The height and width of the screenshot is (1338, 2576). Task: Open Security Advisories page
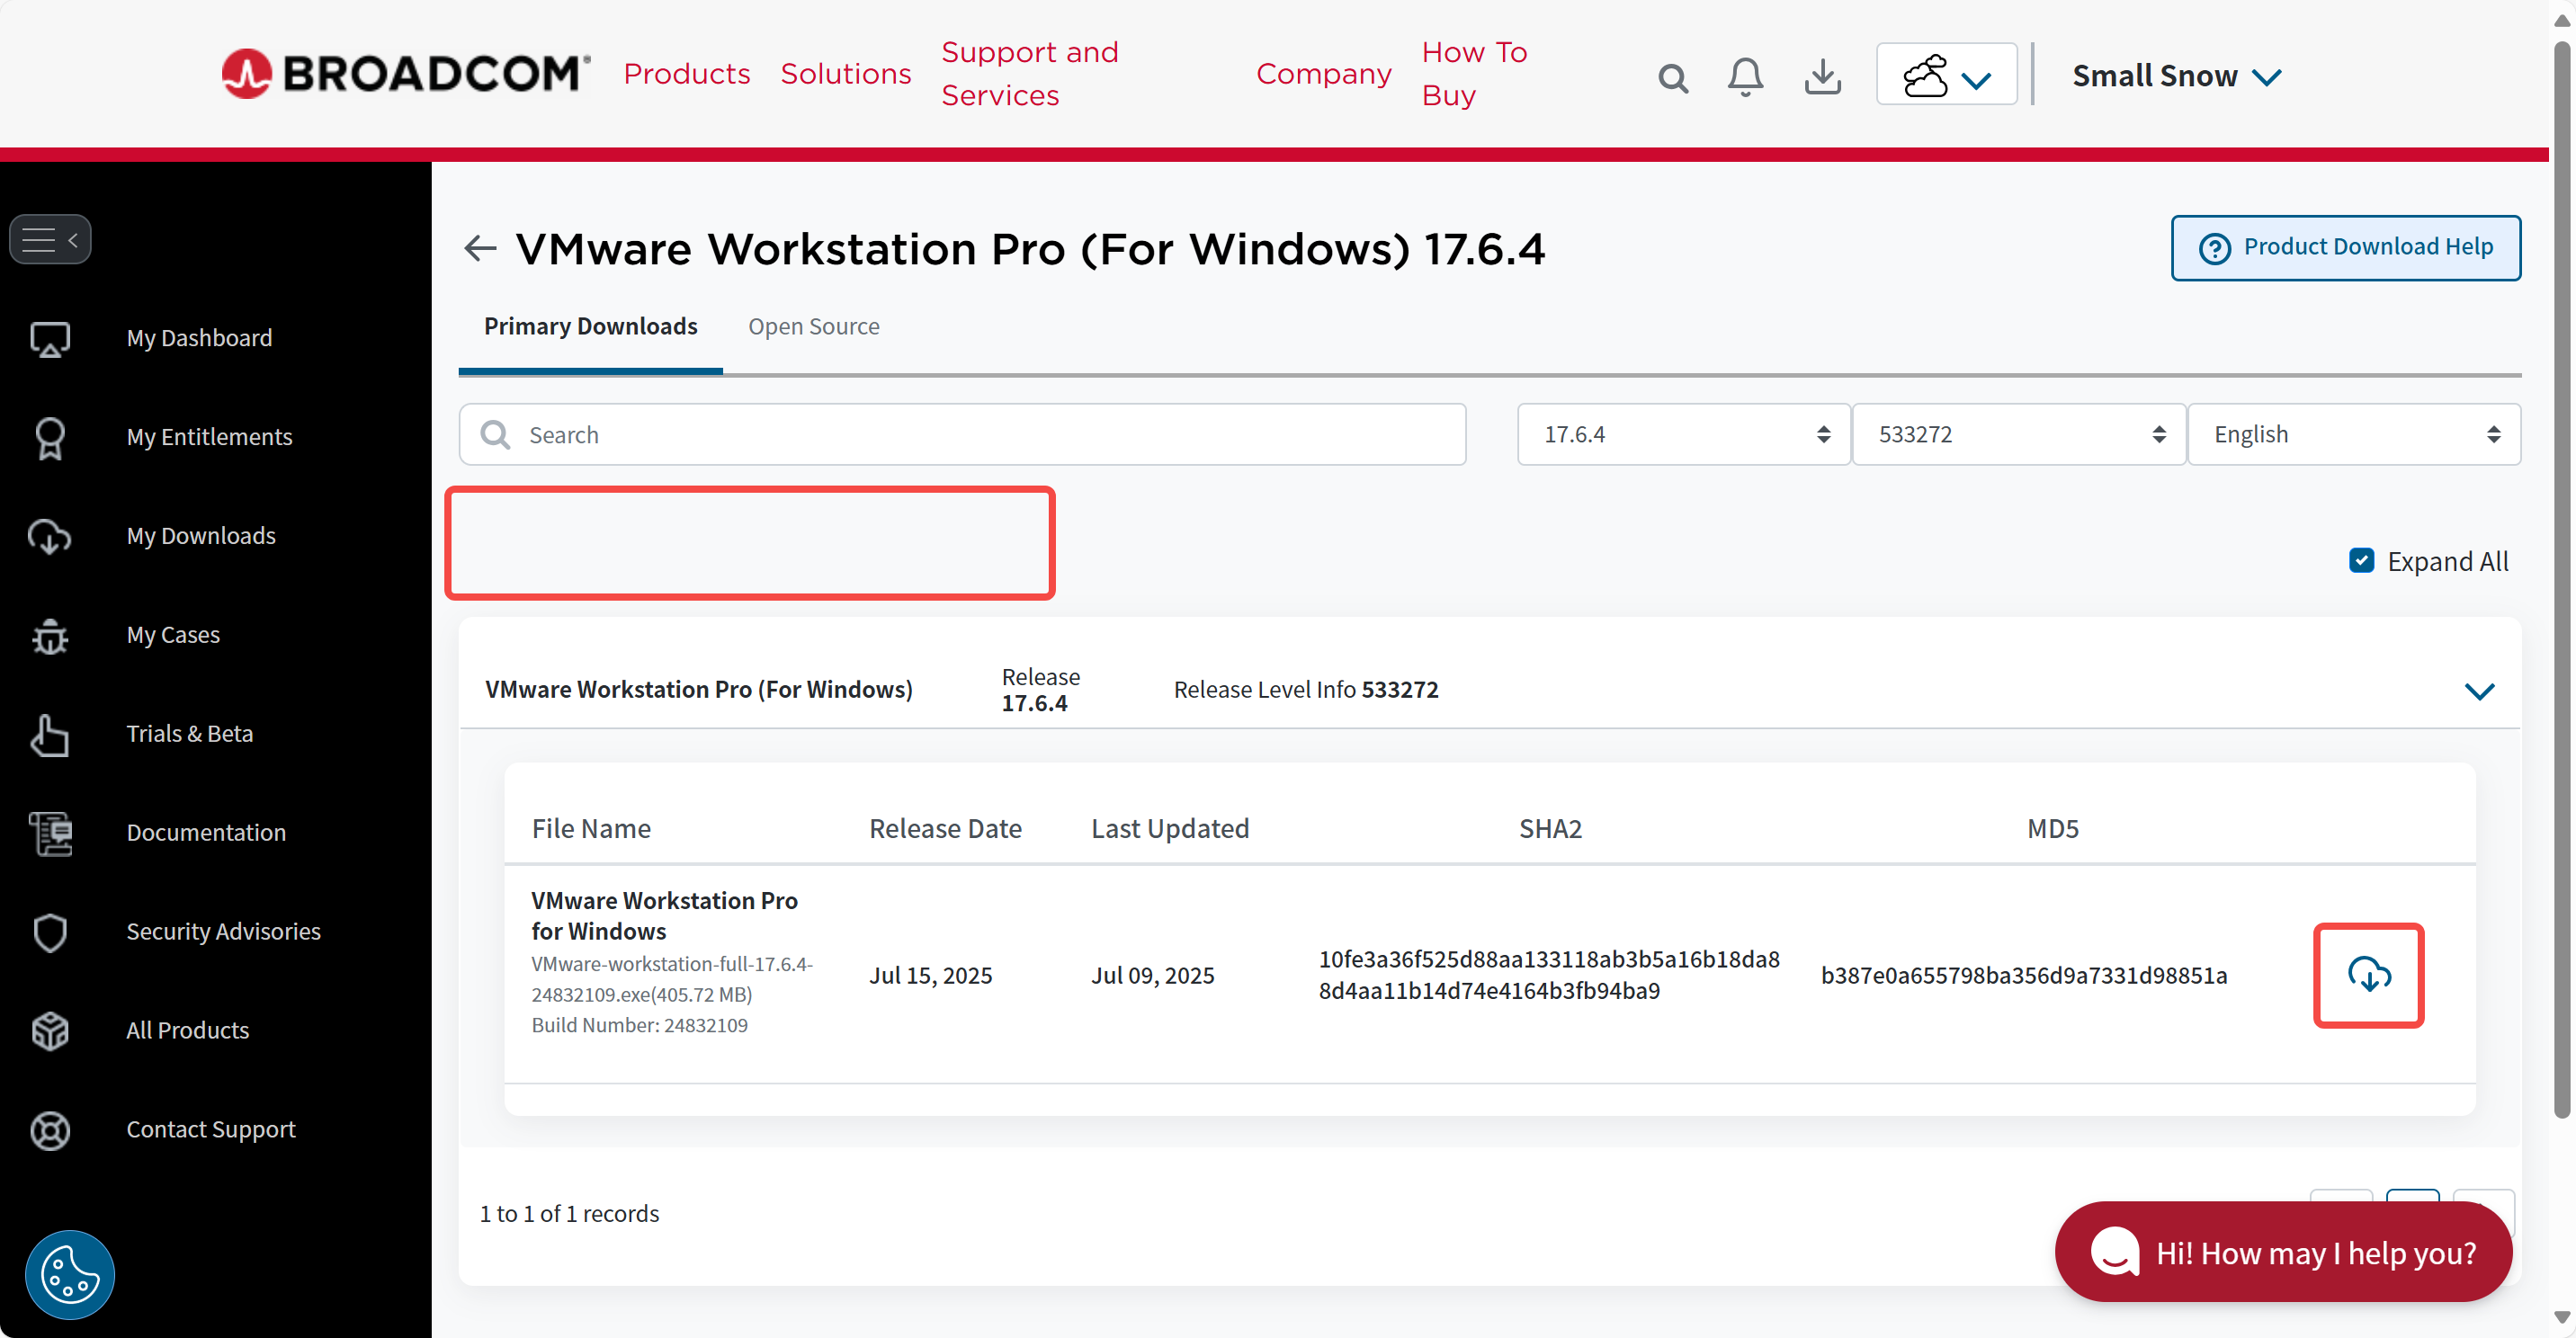[x=223, y=932]
